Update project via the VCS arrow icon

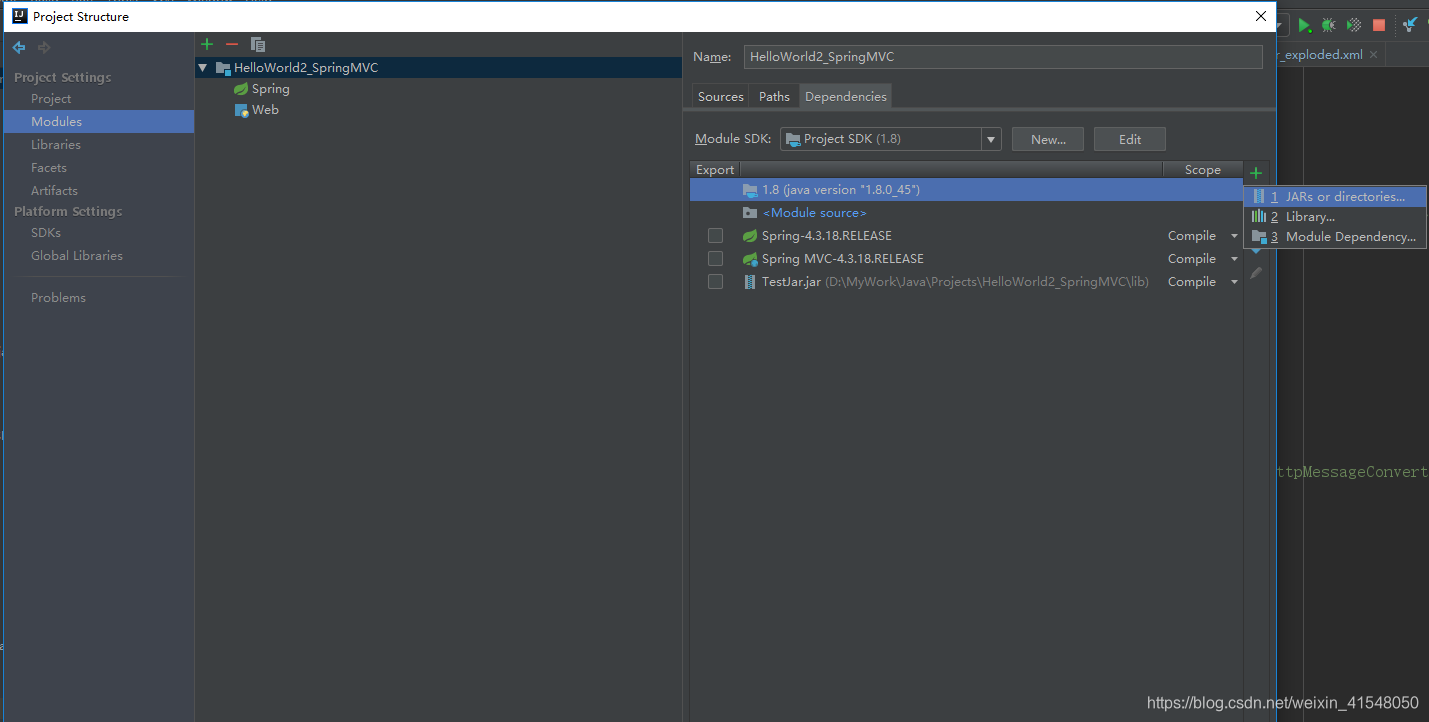tap(1411, 25)
